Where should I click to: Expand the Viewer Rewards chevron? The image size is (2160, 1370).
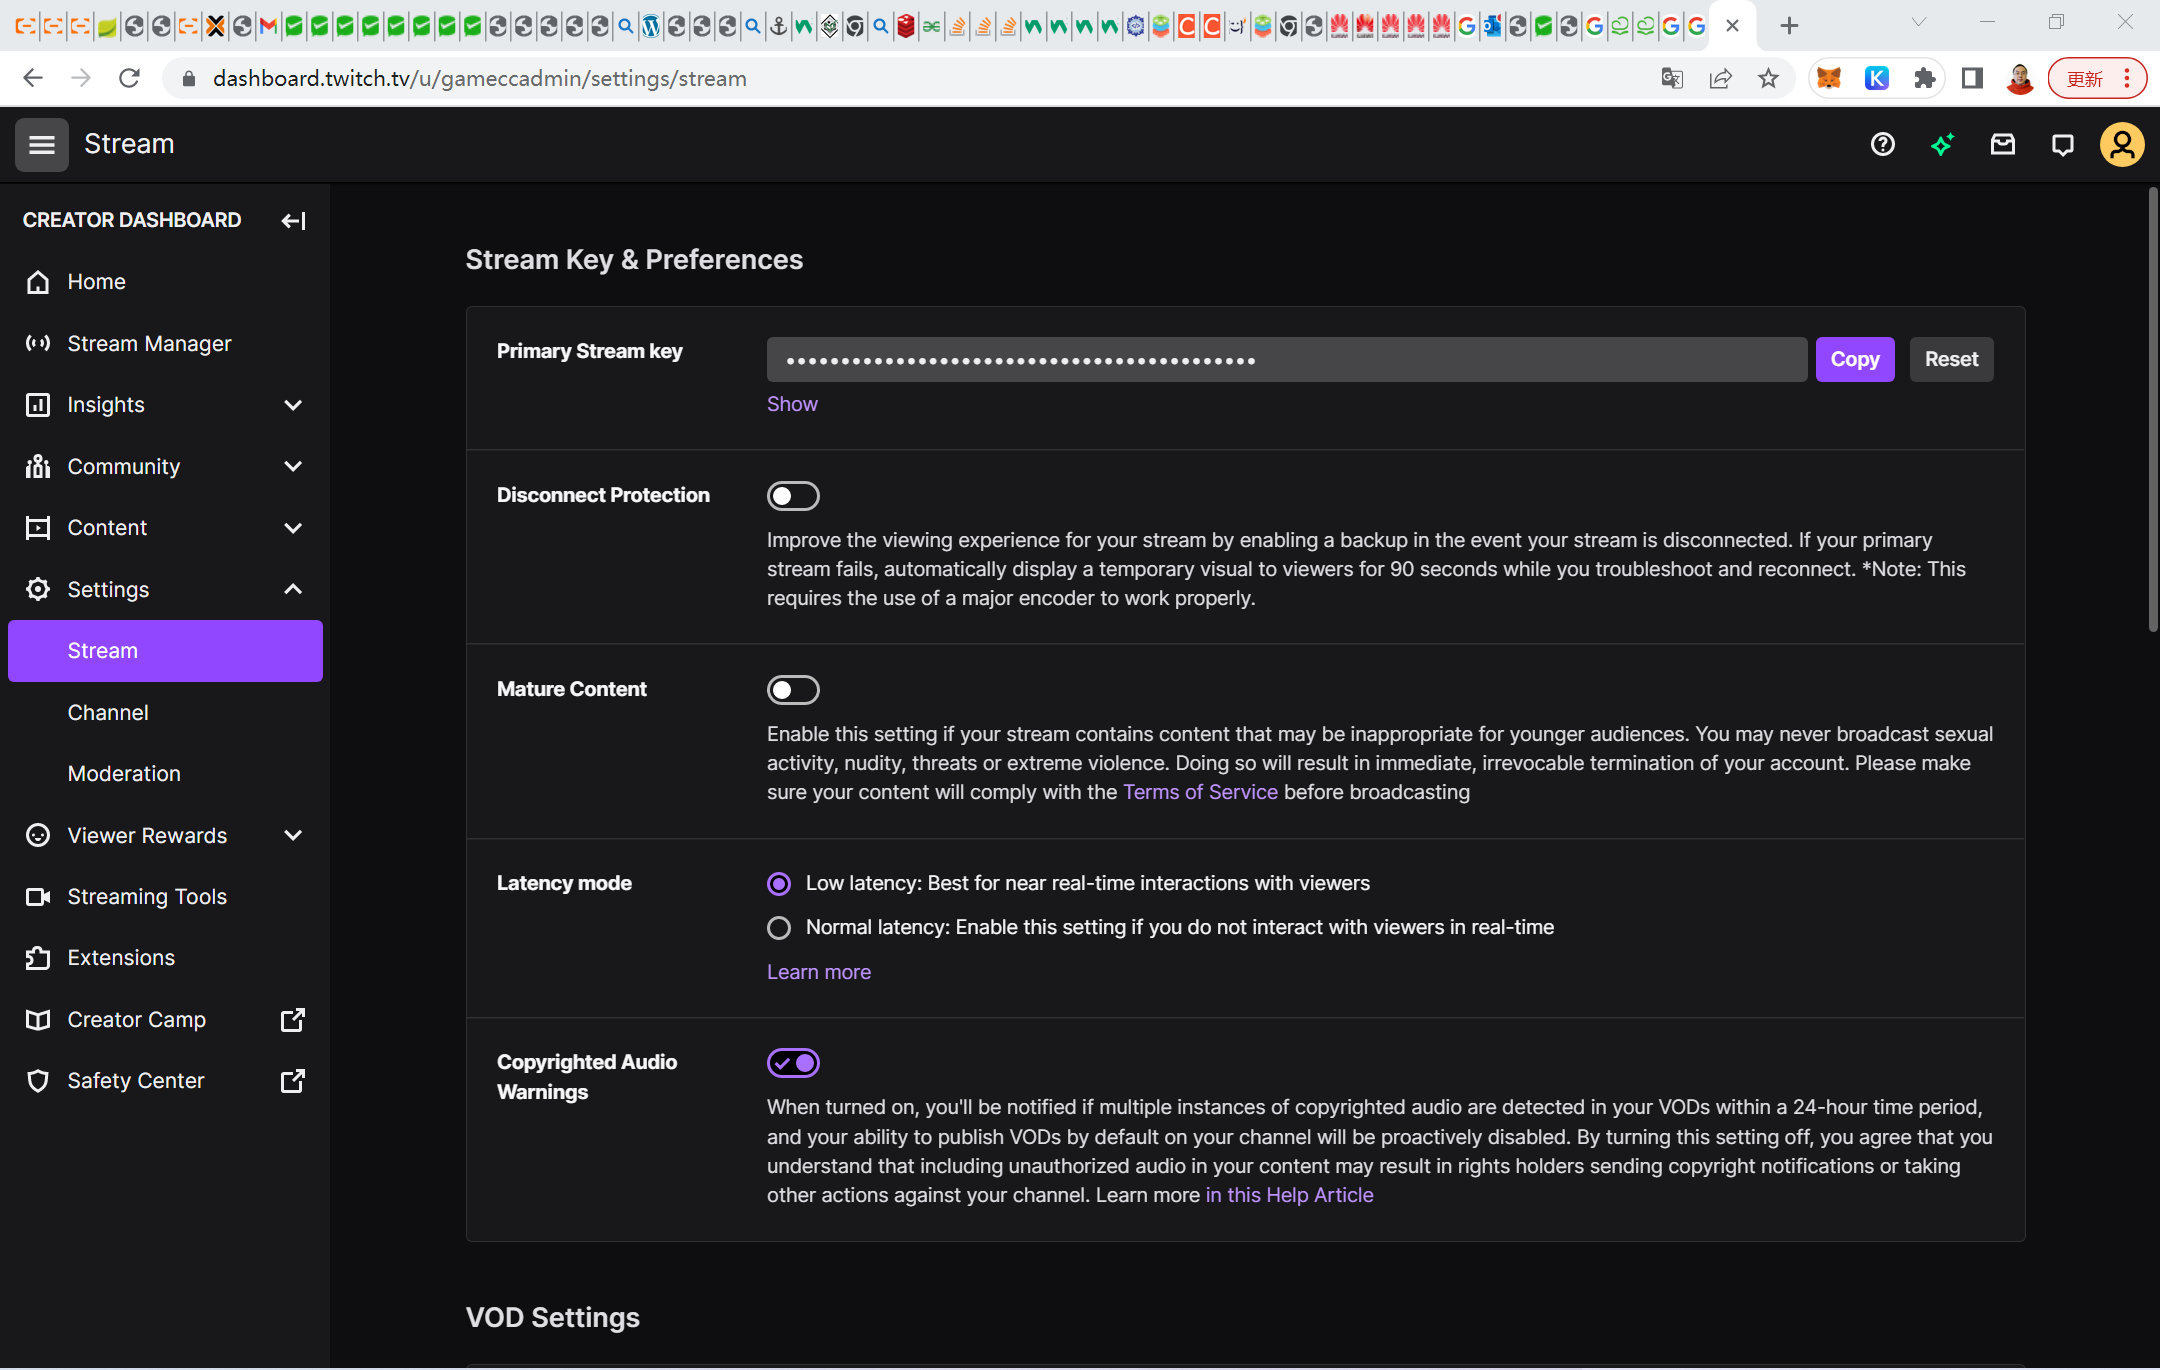293,835
